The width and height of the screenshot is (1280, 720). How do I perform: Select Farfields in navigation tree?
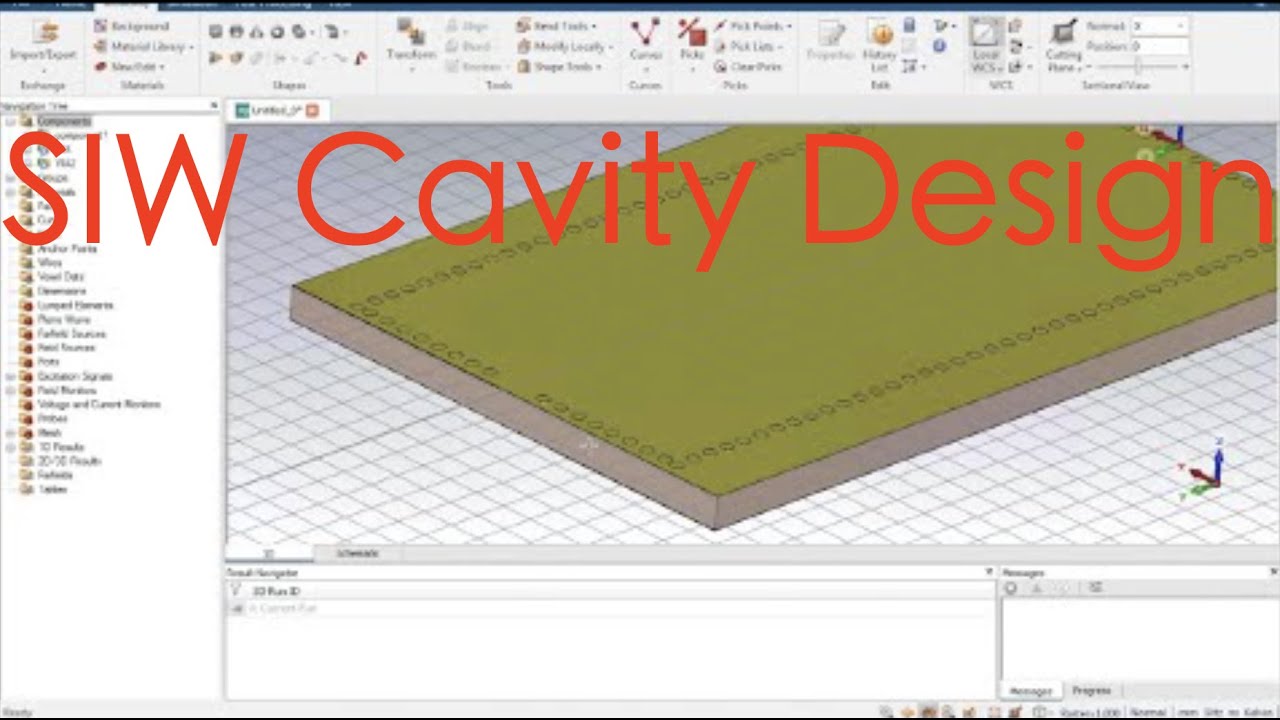coord(54,475)
